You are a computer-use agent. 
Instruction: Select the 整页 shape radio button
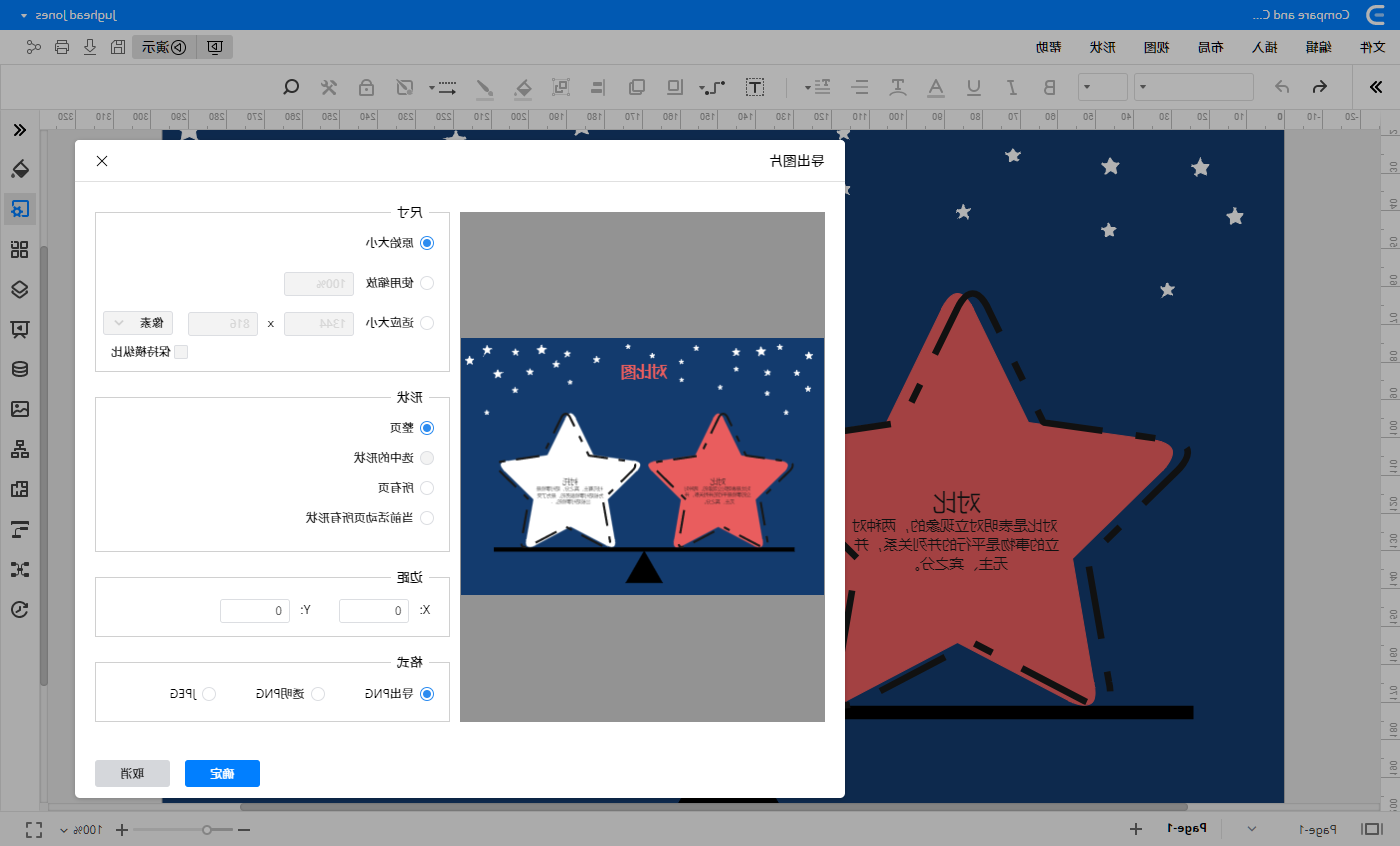[x=427, y=427]
